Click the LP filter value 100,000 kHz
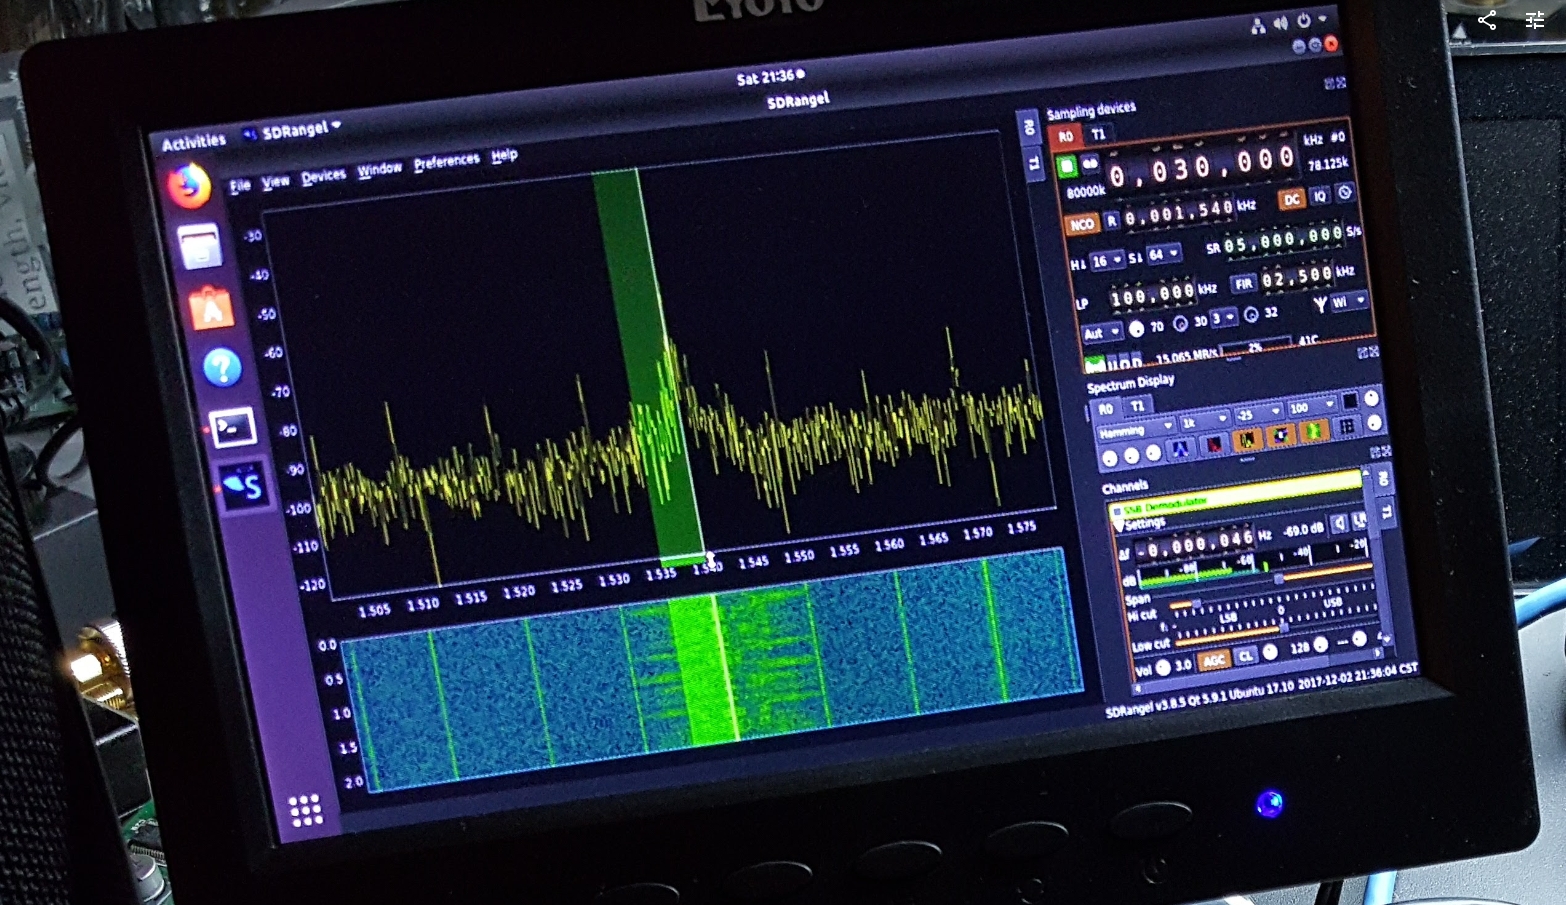The width and height of the screenshot is (1566, 905). (x=1152, y=295)
